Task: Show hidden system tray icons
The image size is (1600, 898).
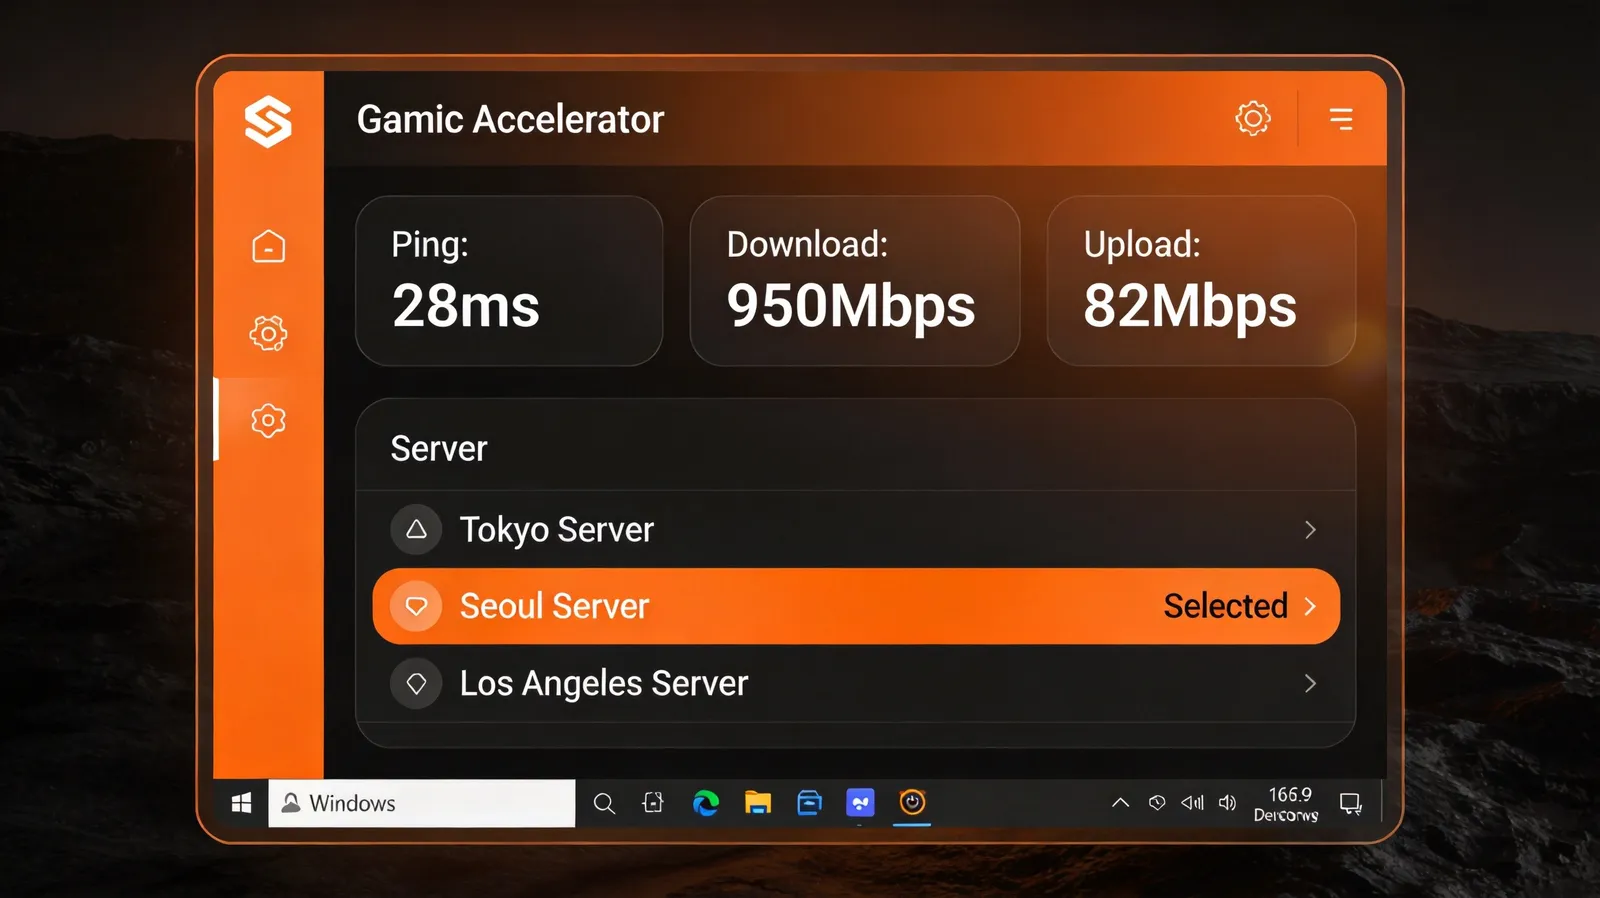Action: 1121,802
